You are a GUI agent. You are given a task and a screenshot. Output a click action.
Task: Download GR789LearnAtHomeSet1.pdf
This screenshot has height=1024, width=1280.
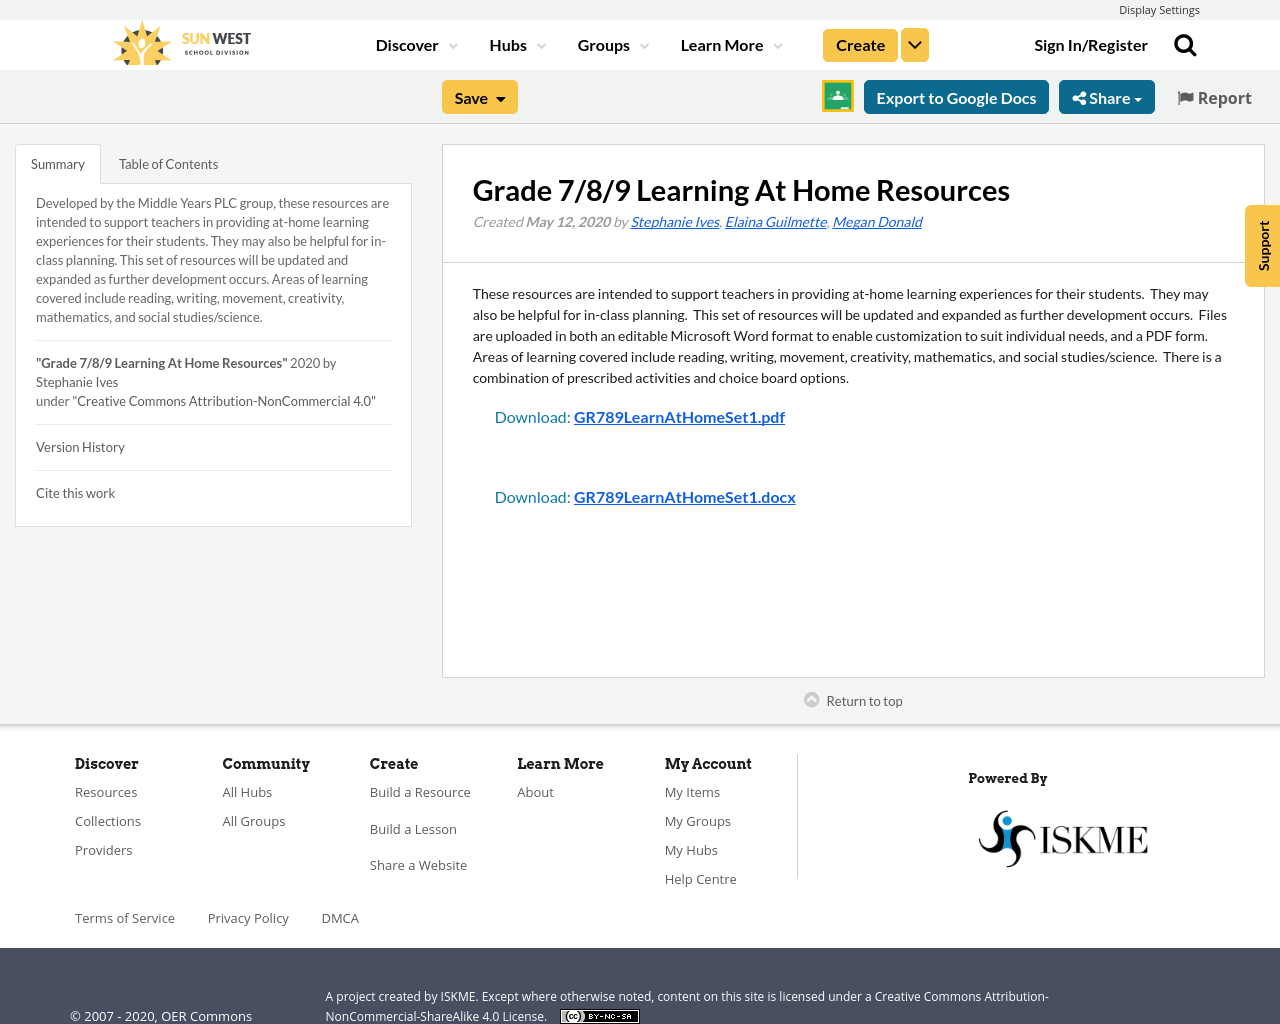(679, 416)
